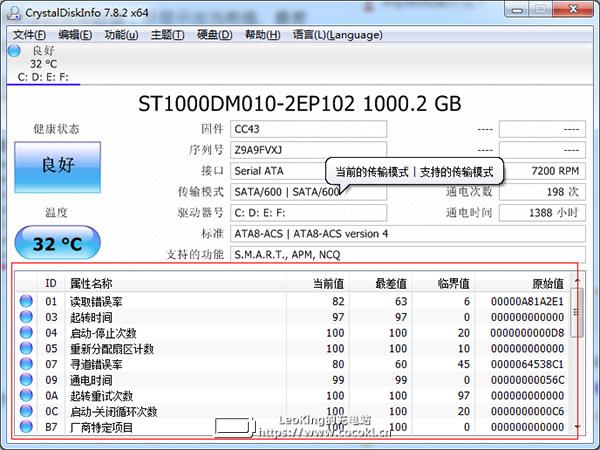This screenshot has height=450, width=600.
Task: Open the 文件(F) menu
Action: tap(29, 35)
